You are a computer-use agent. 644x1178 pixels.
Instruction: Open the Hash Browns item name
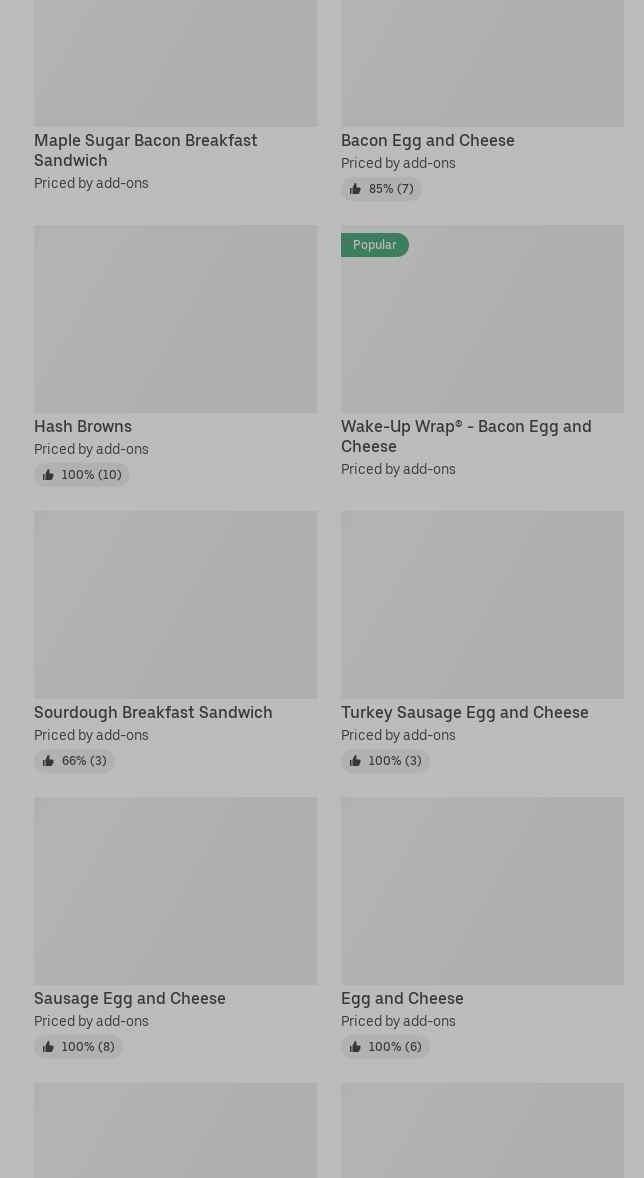coord(83,427)
